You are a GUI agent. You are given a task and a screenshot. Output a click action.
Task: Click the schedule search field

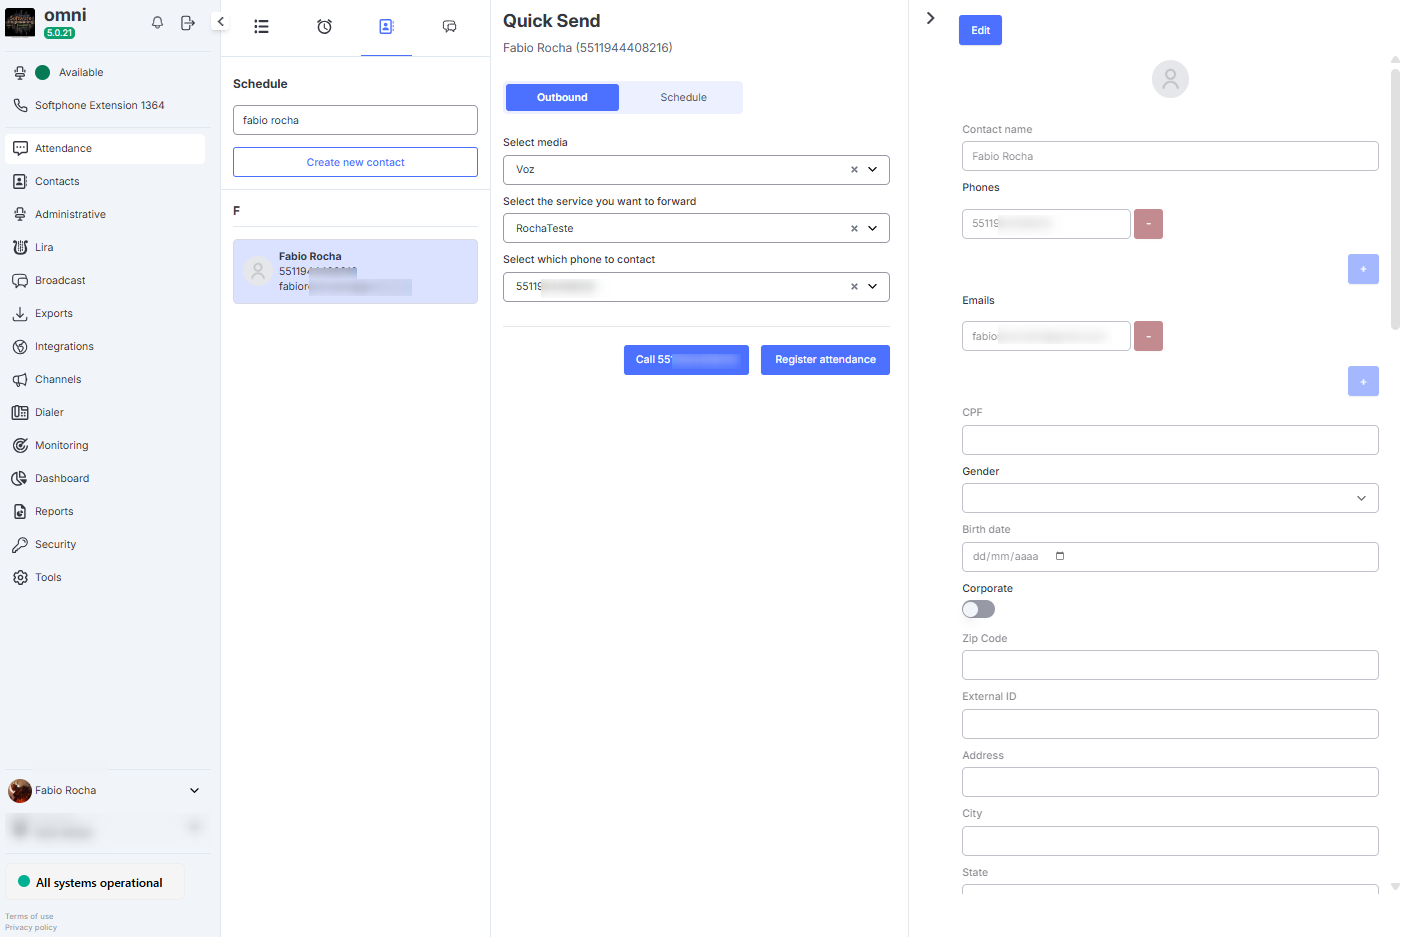coord(355,120)
